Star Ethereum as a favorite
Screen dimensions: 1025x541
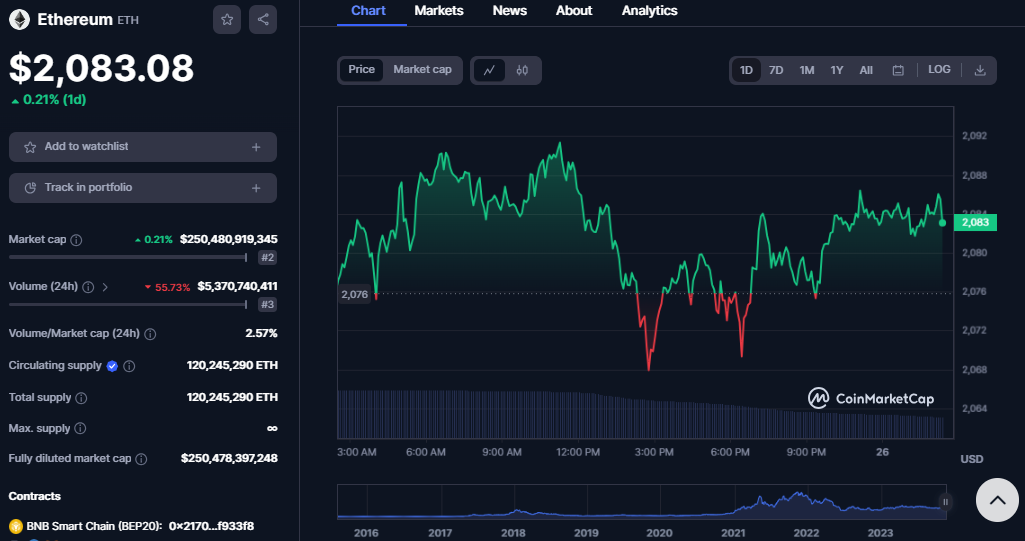pos(227,19)
